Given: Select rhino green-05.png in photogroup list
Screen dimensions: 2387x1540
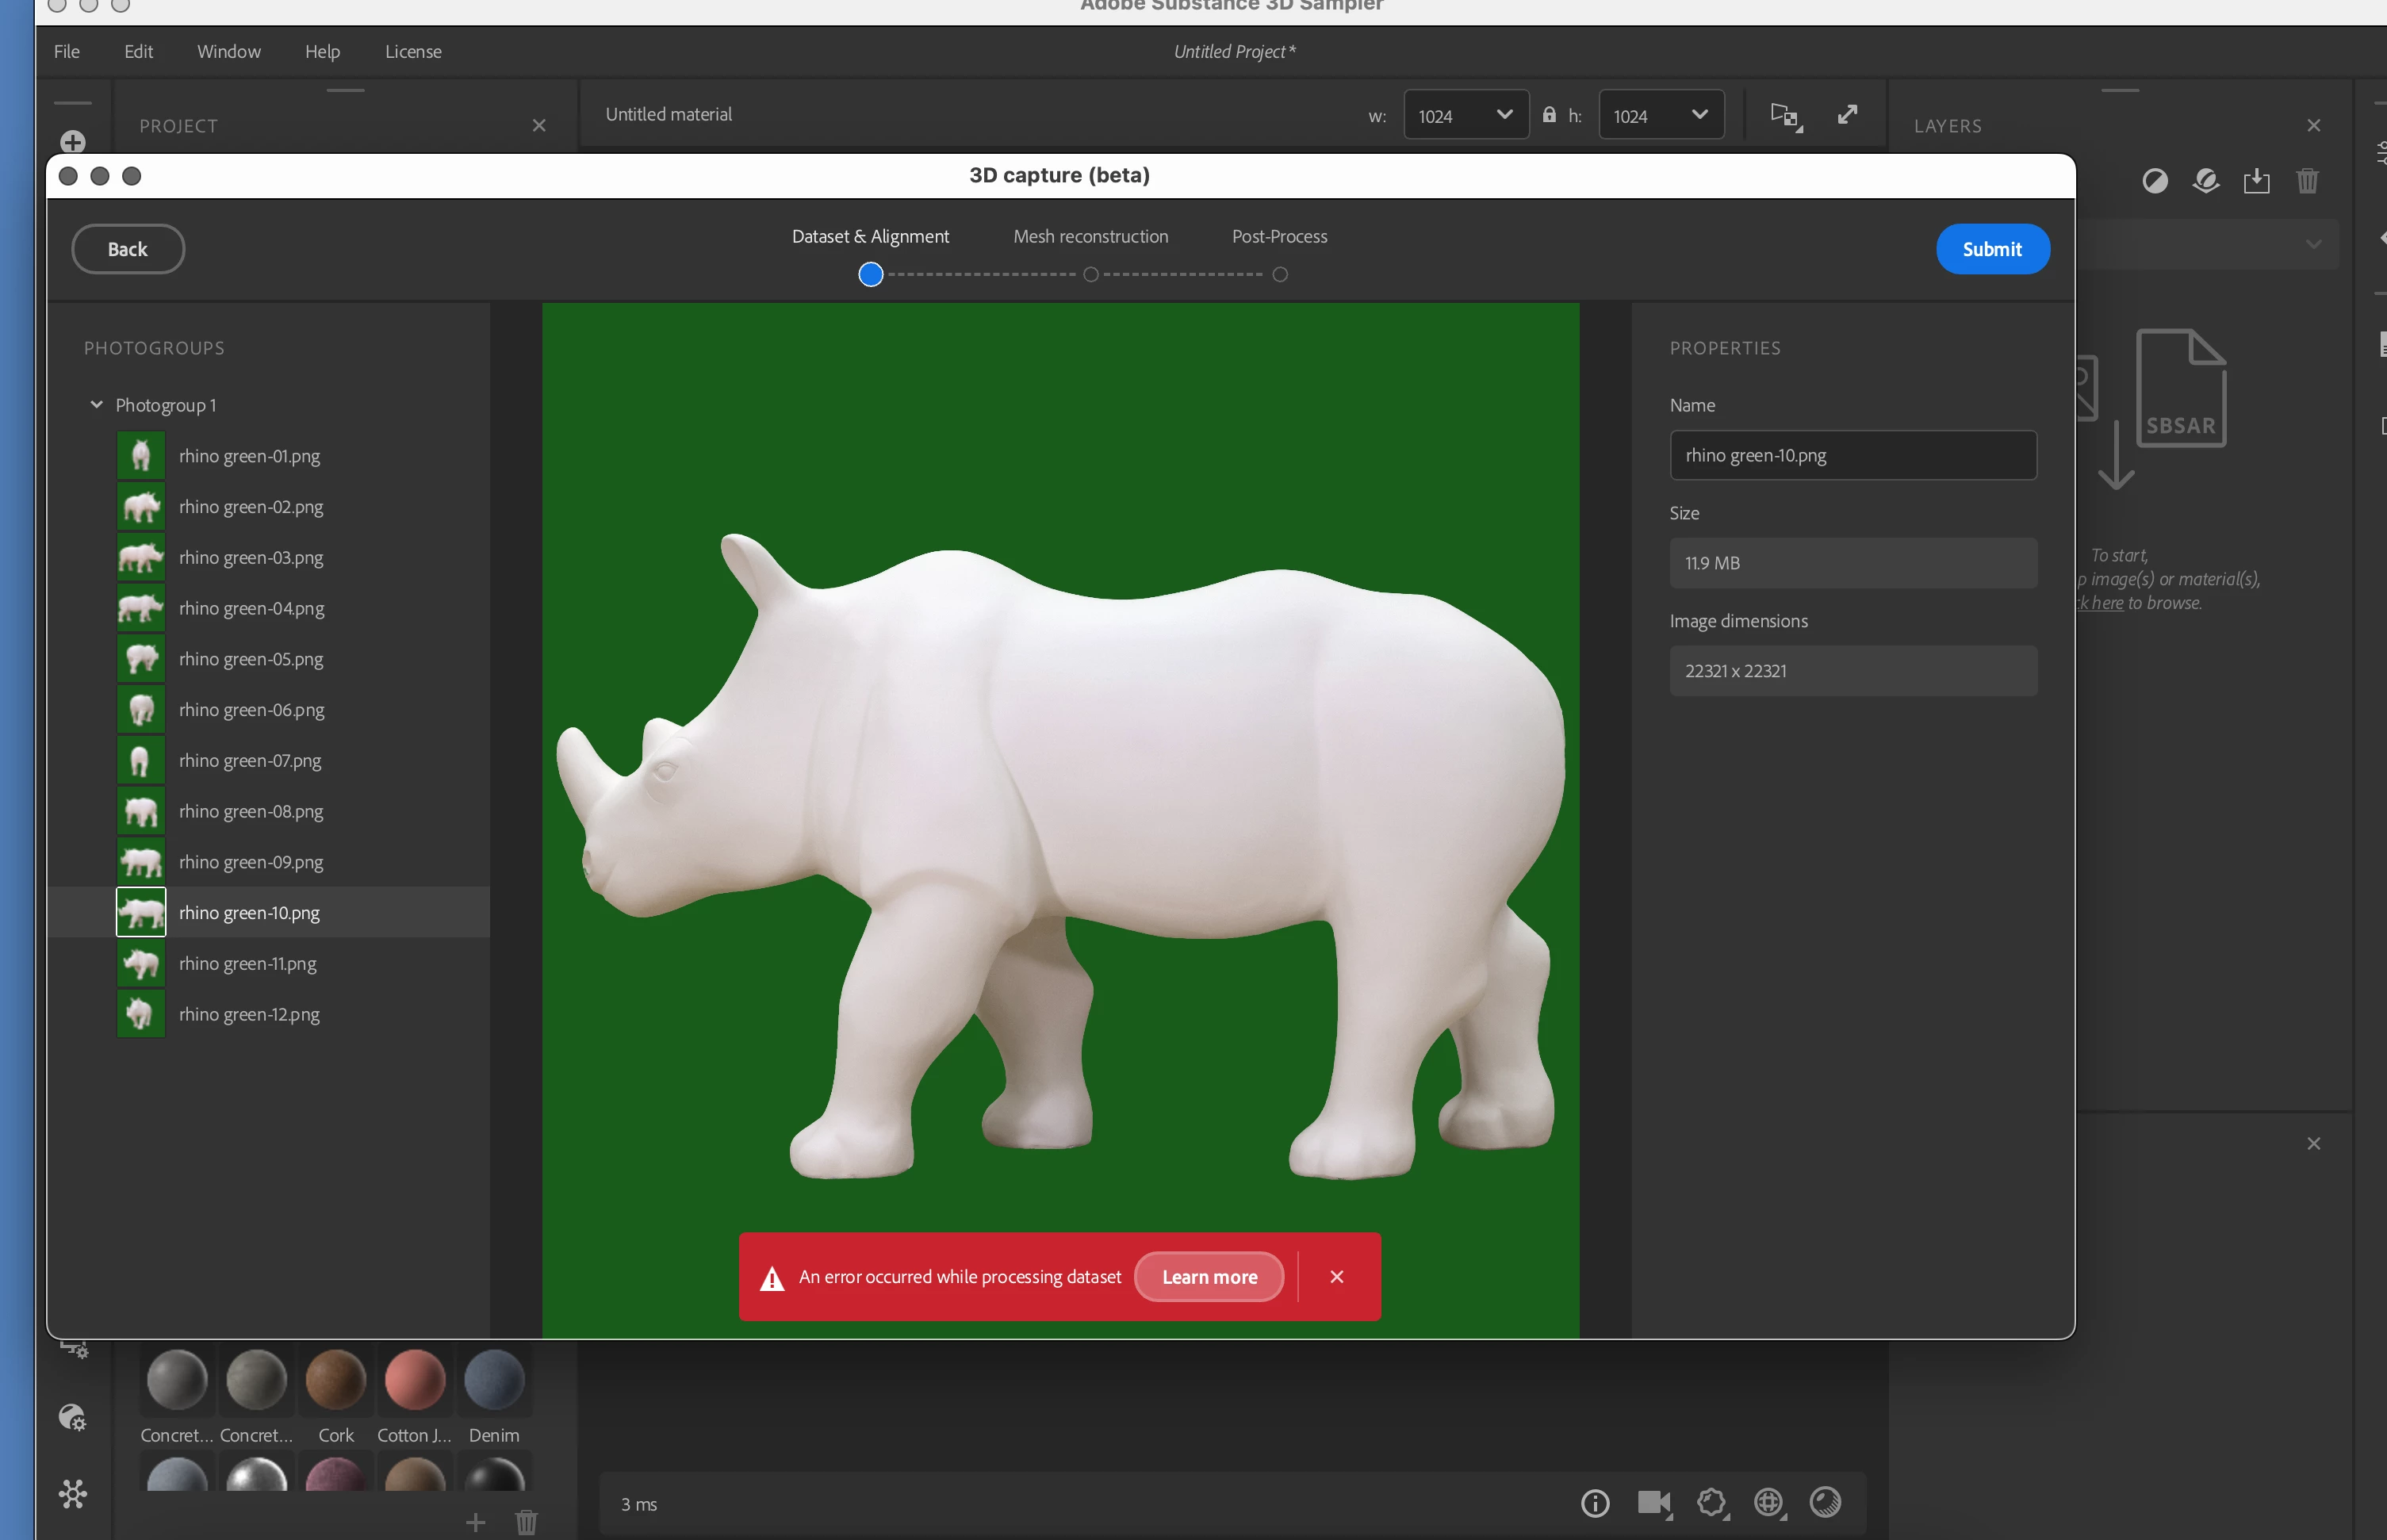Looking at the screenshot, I should coord(251,659).
